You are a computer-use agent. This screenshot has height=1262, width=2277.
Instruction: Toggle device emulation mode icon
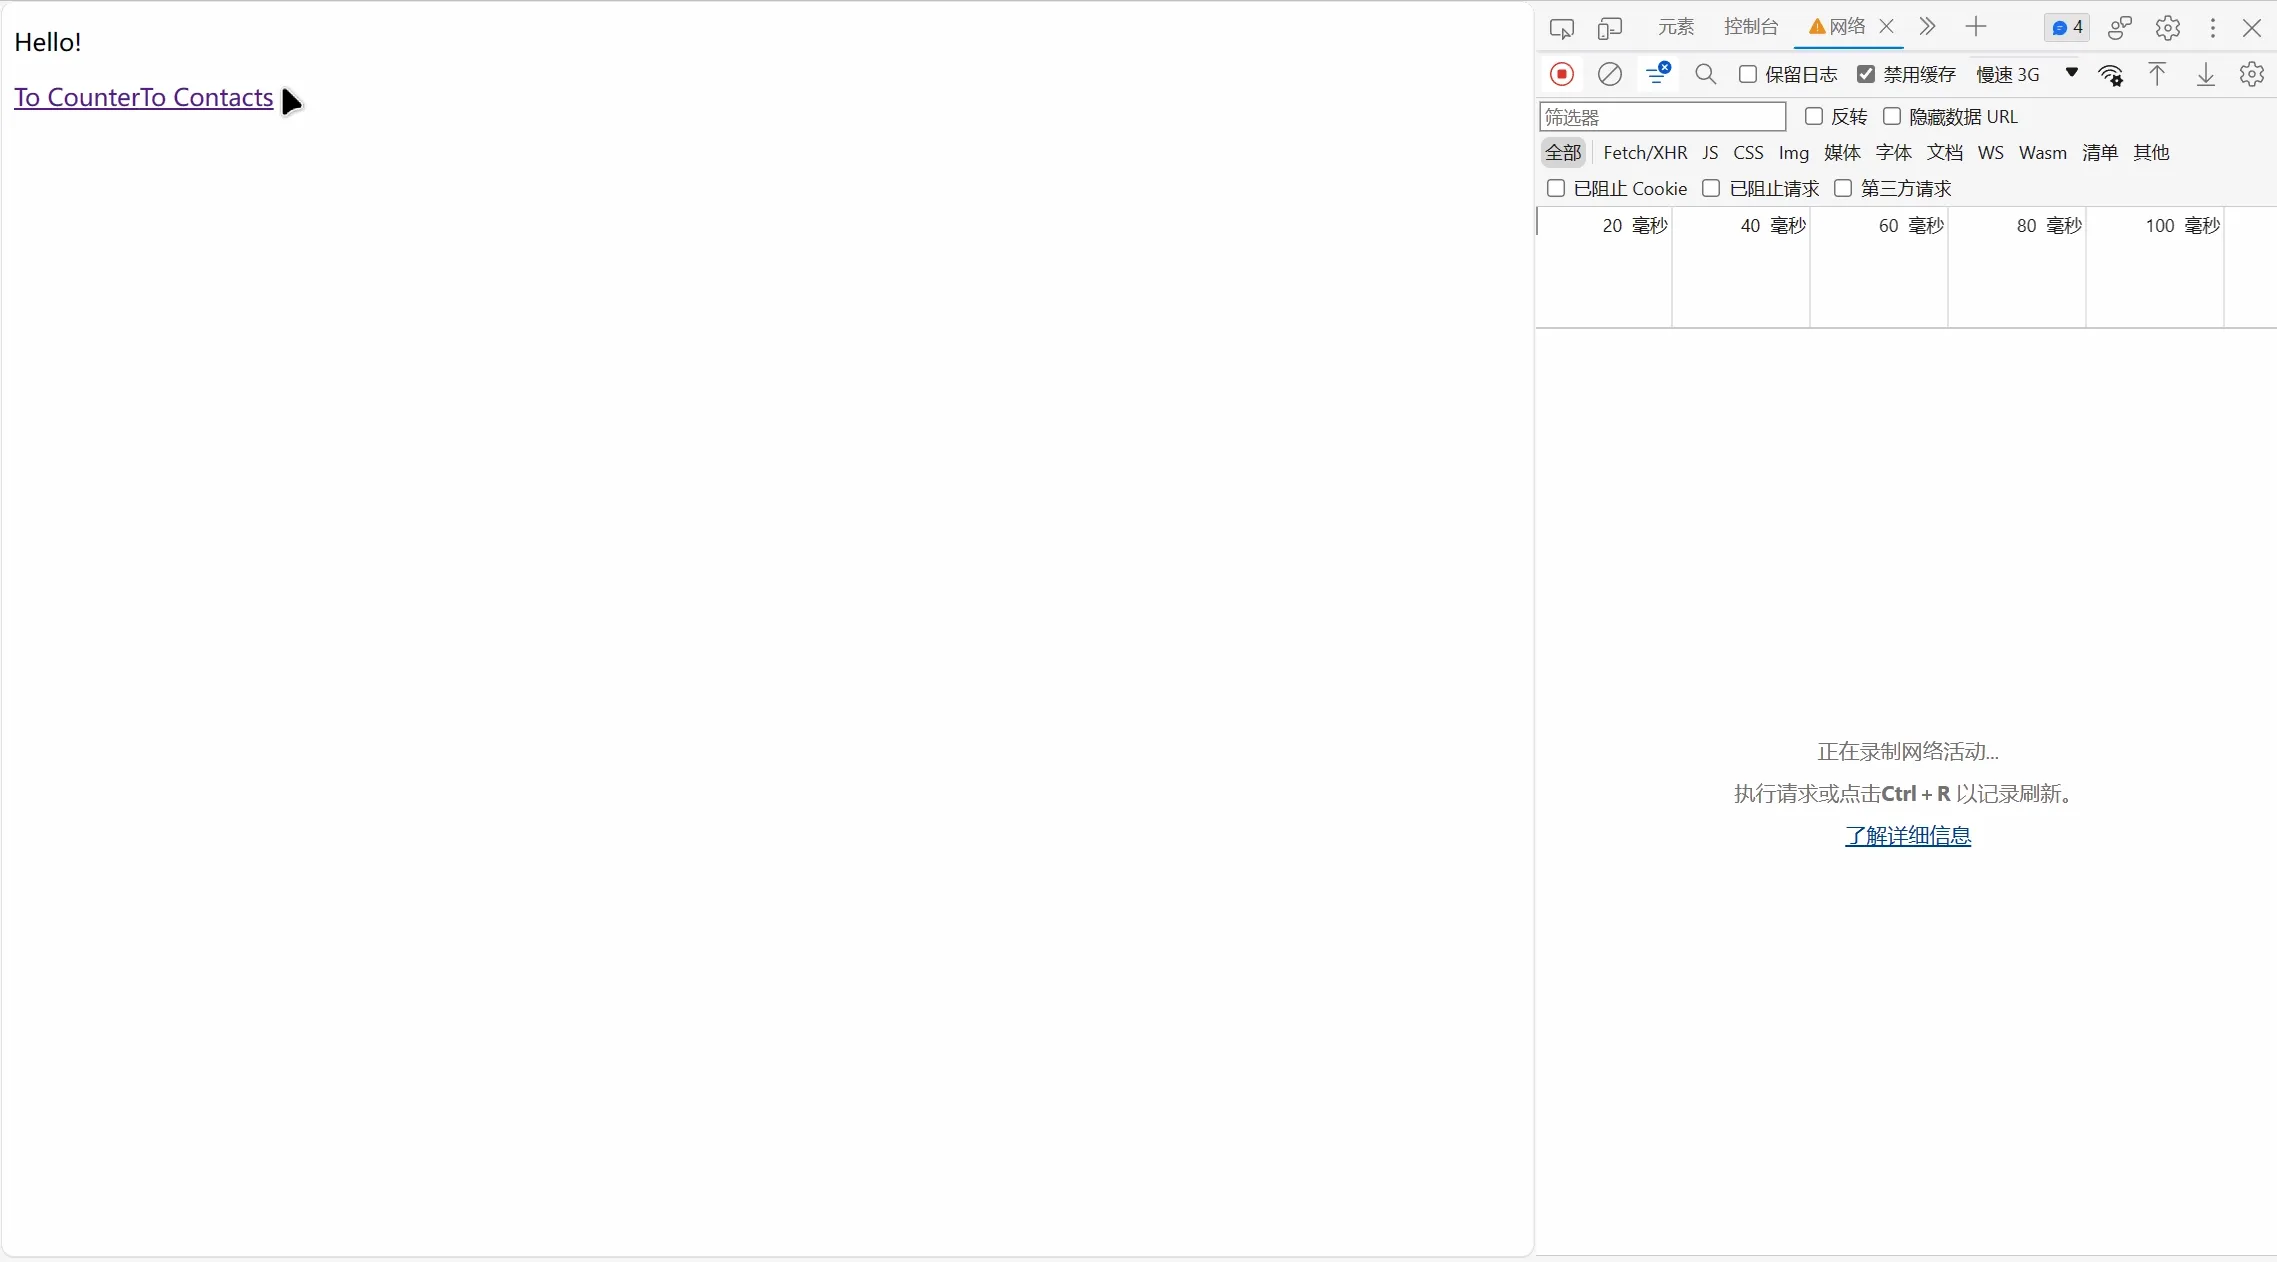[x=1609, y=28]
